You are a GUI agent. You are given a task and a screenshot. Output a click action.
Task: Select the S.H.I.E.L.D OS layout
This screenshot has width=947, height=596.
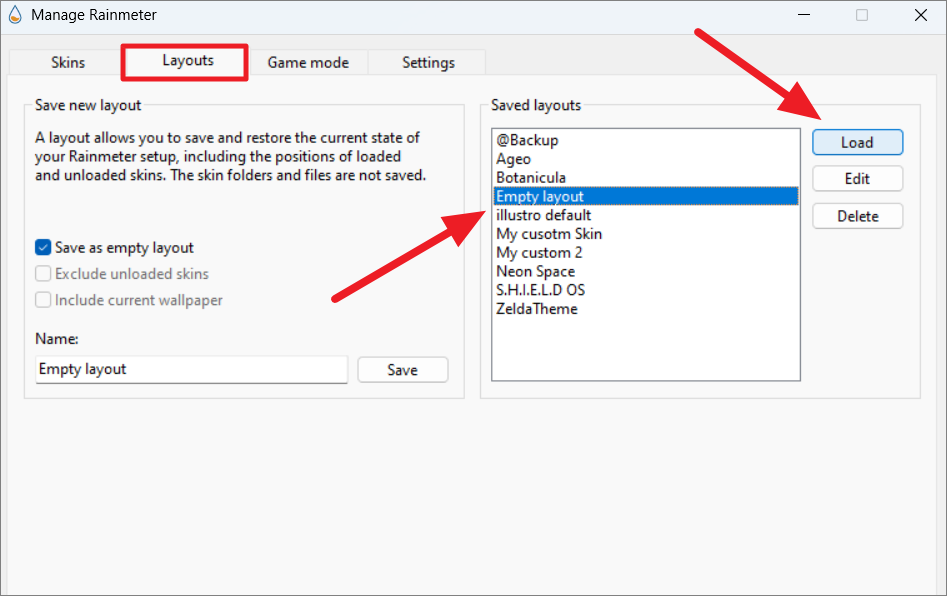click(646, 290)
